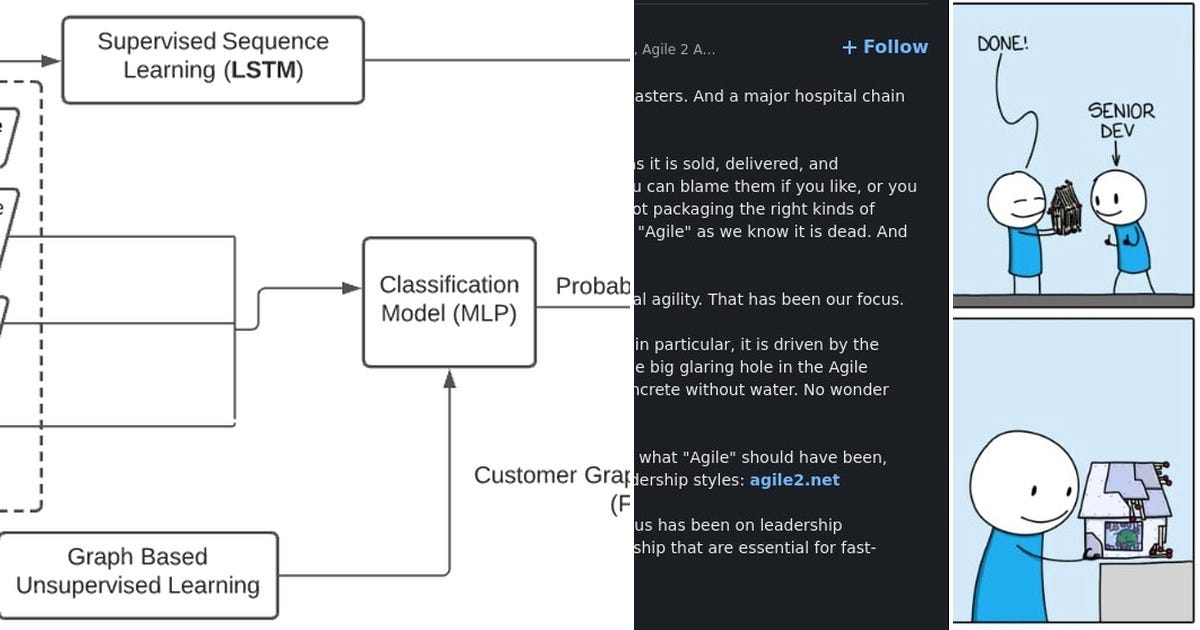Click the "Probab..." output text
The width and height of the screenshot is (1200, 630).
[x=594, y=285]
